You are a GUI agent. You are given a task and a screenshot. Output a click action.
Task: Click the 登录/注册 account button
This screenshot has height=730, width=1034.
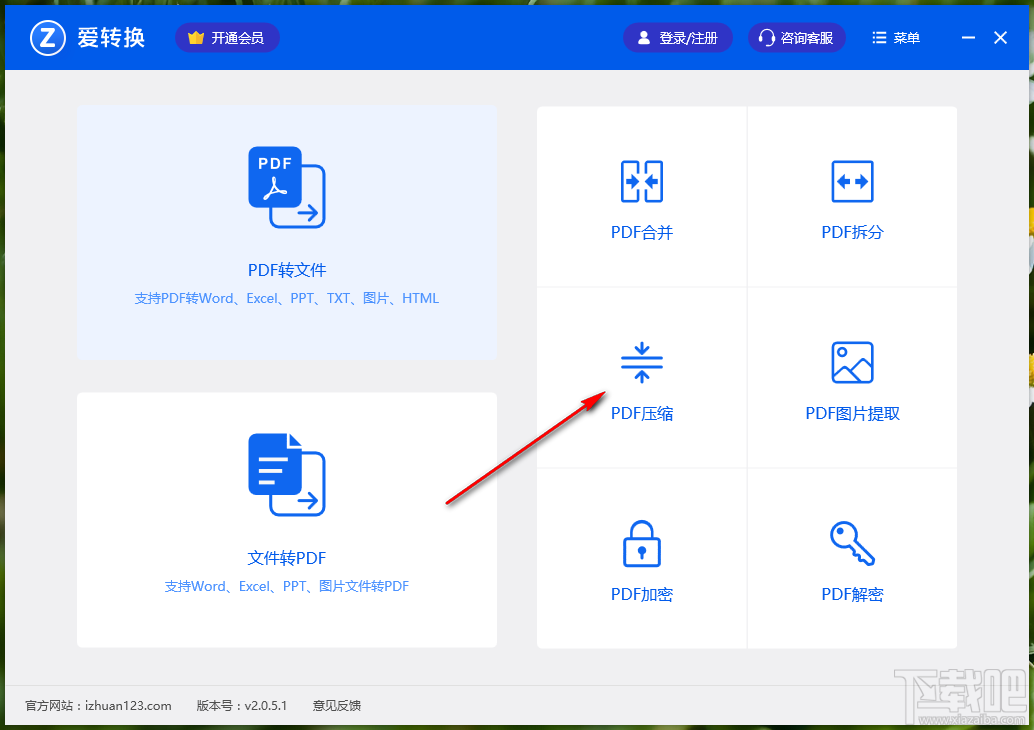[x=677, y=37]
